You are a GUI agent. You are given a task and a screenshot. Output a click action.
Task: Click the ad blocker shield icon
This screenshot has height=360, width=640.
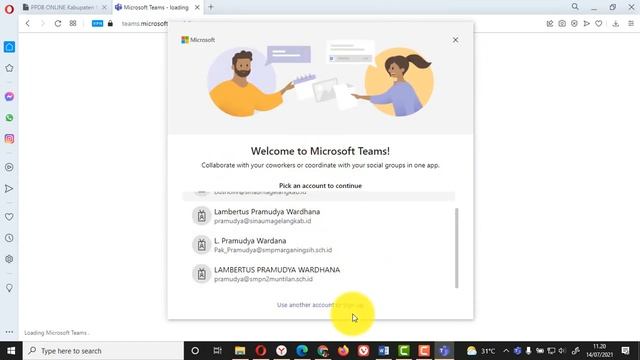(574, 24)
